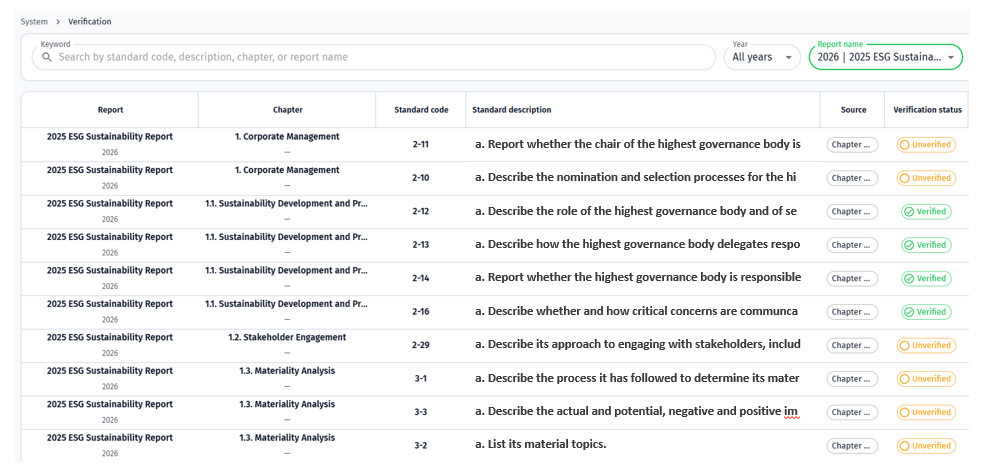
Task: Select standard code 2-16 cell
Action: [421, 312]
